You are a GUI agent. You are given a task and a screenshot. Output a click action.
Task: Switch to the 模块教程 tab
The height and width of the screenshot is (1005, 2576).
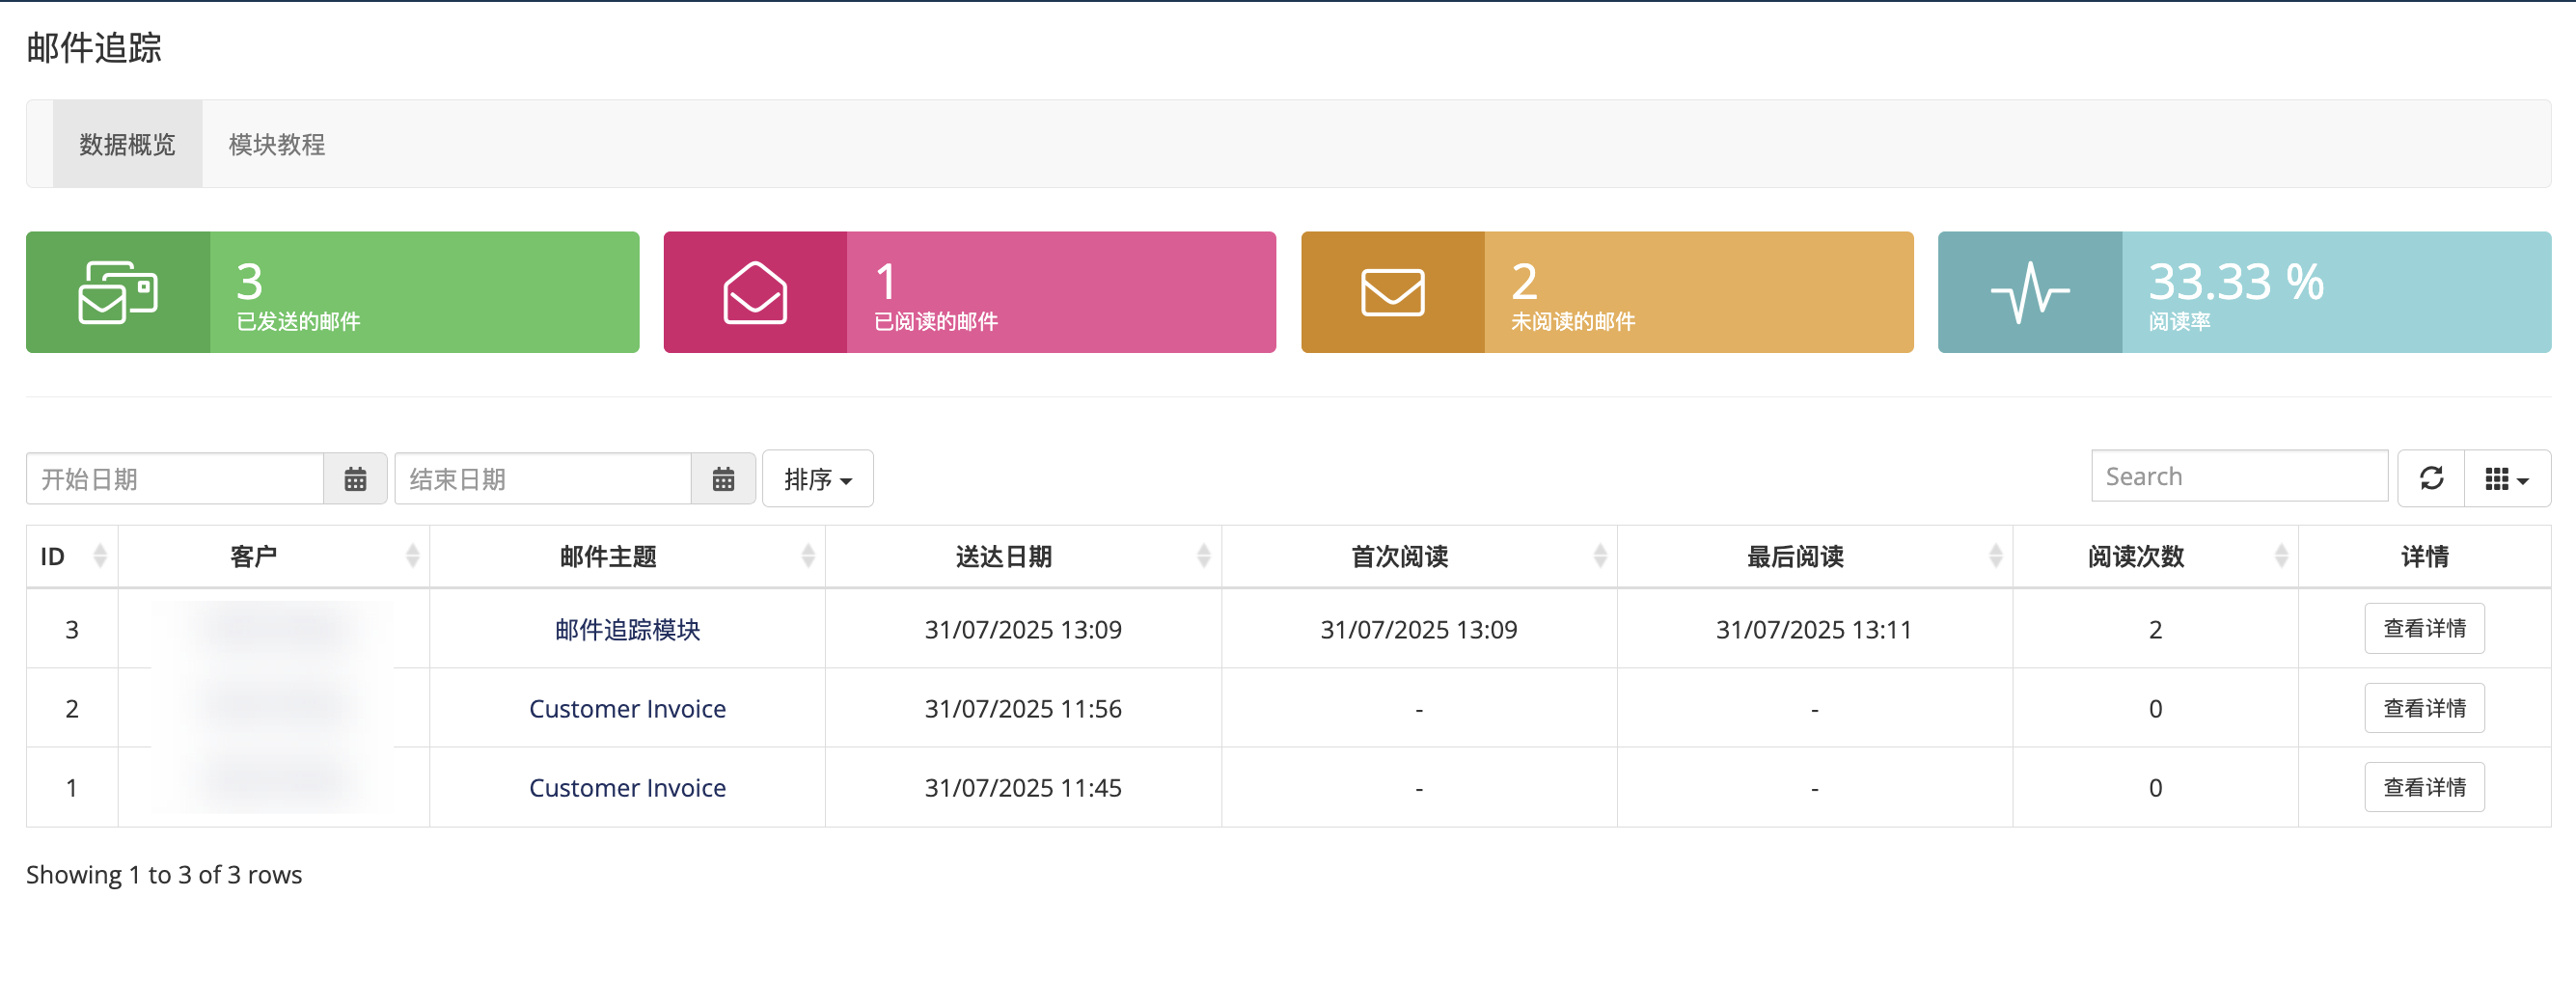pos(277,144)
